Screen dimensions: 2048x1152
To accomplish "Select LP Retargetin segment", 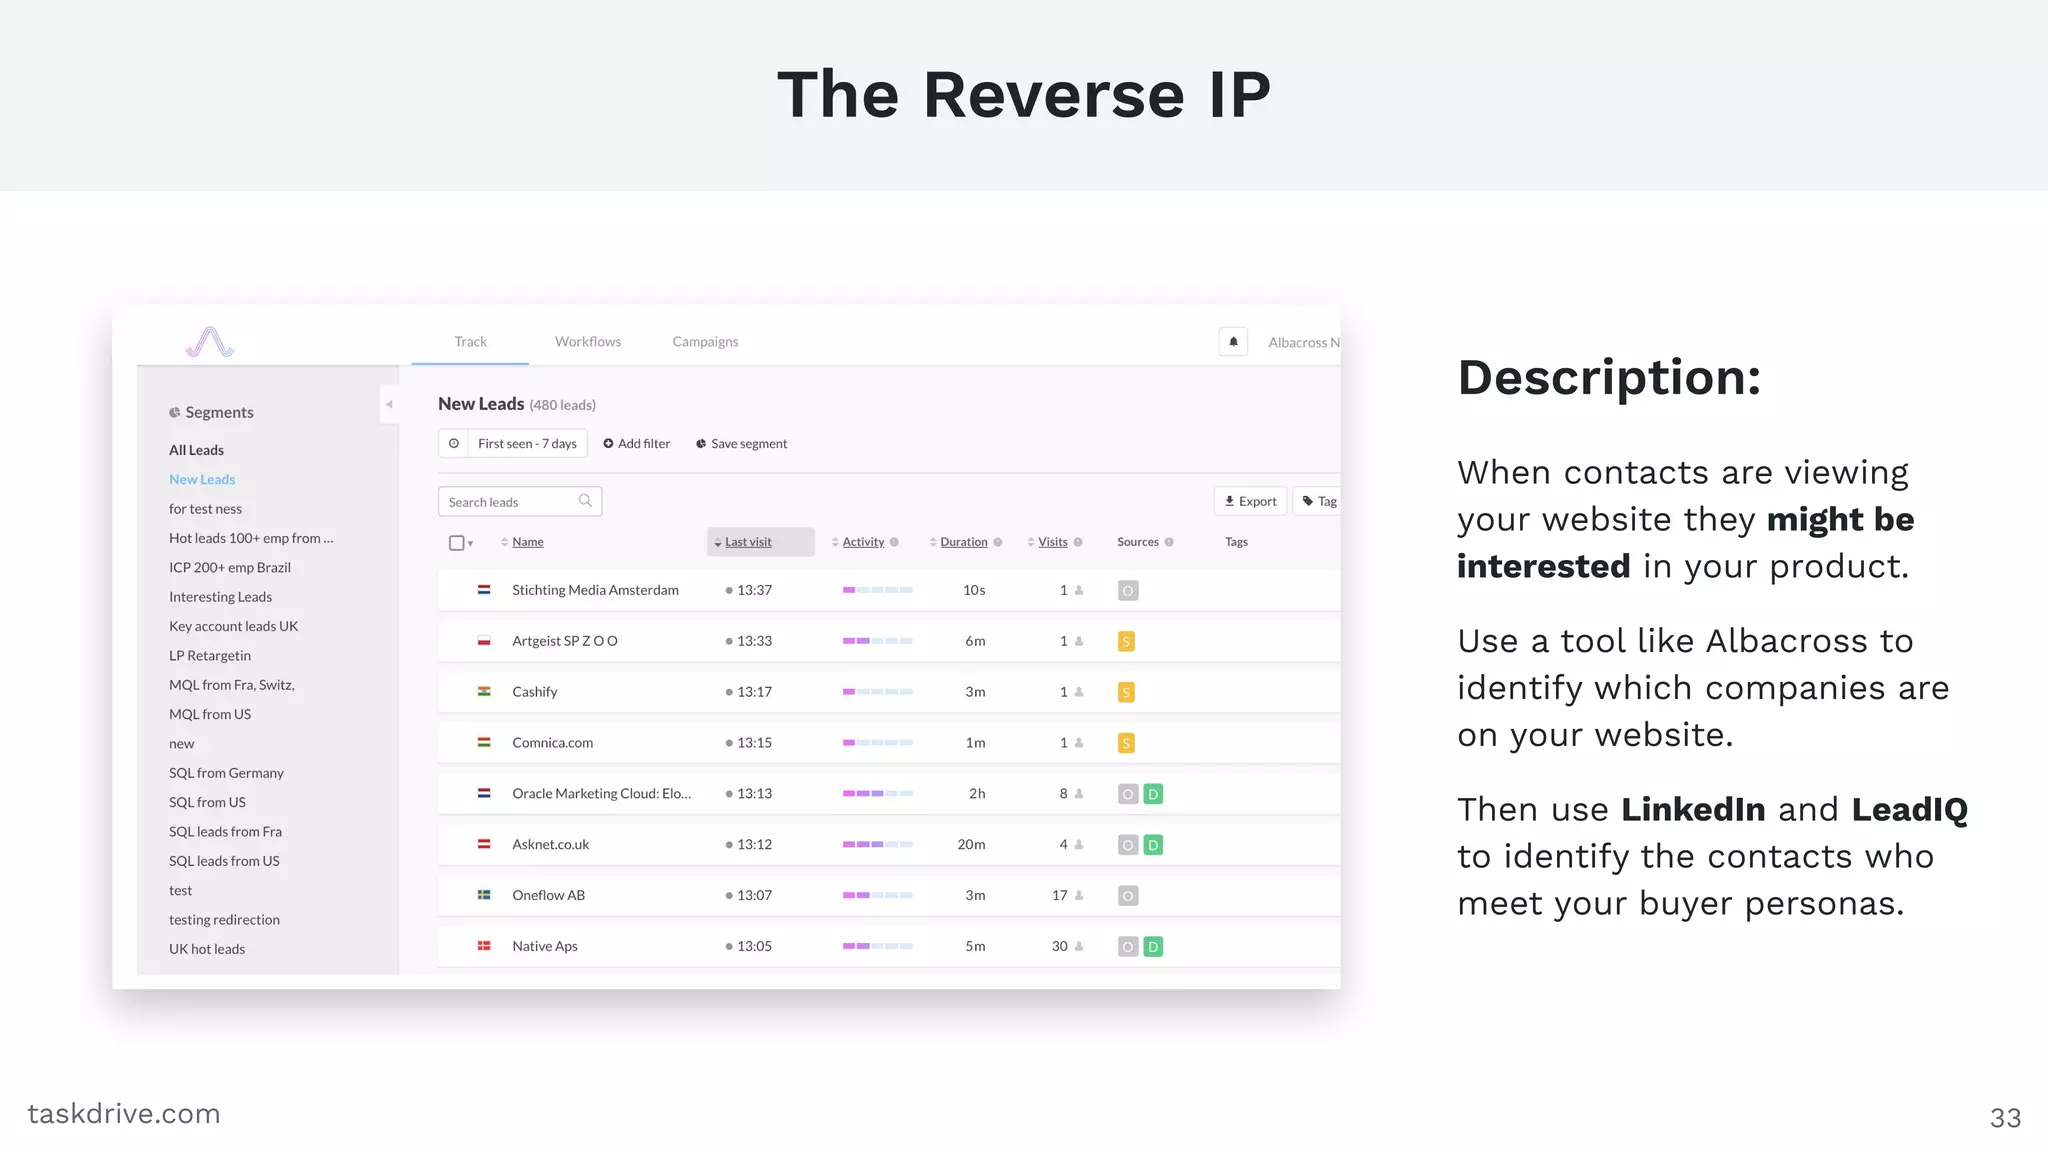I will (209, 656).
